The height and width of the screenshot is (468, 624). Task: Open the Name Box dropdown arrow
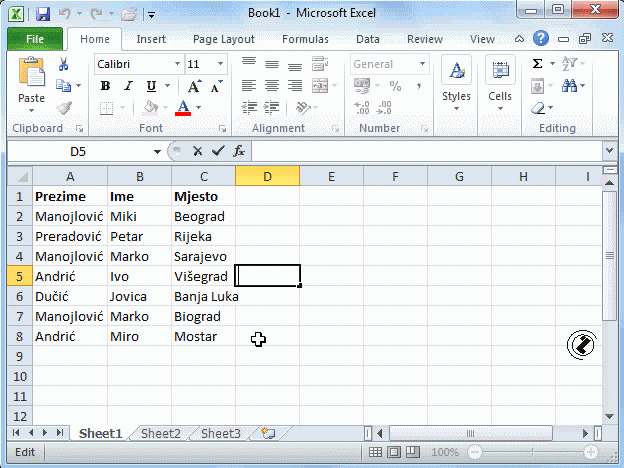[x=157, y=152]
